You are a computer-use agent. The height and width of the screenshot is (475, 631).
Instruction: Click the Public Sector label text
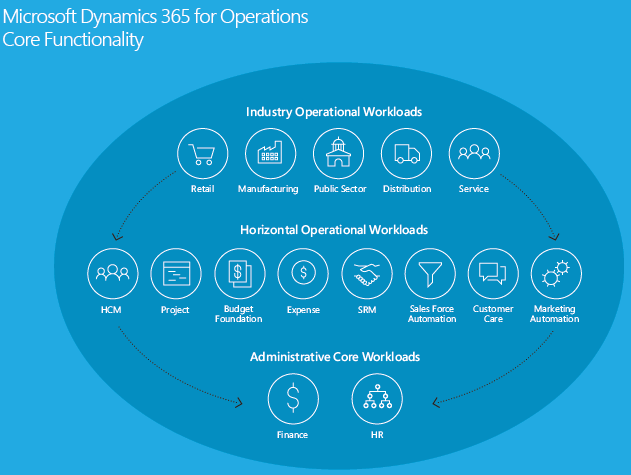pos(340,189)
